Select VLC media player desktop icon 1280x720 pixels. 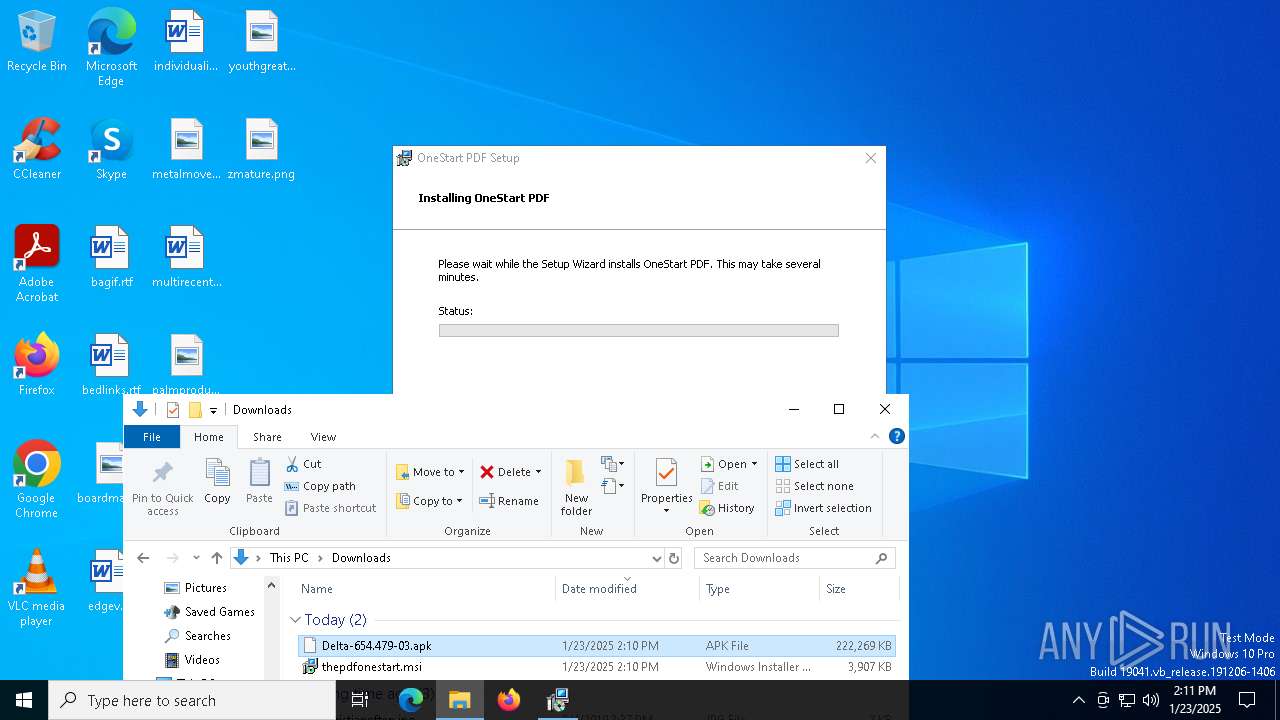coord(37,588)
